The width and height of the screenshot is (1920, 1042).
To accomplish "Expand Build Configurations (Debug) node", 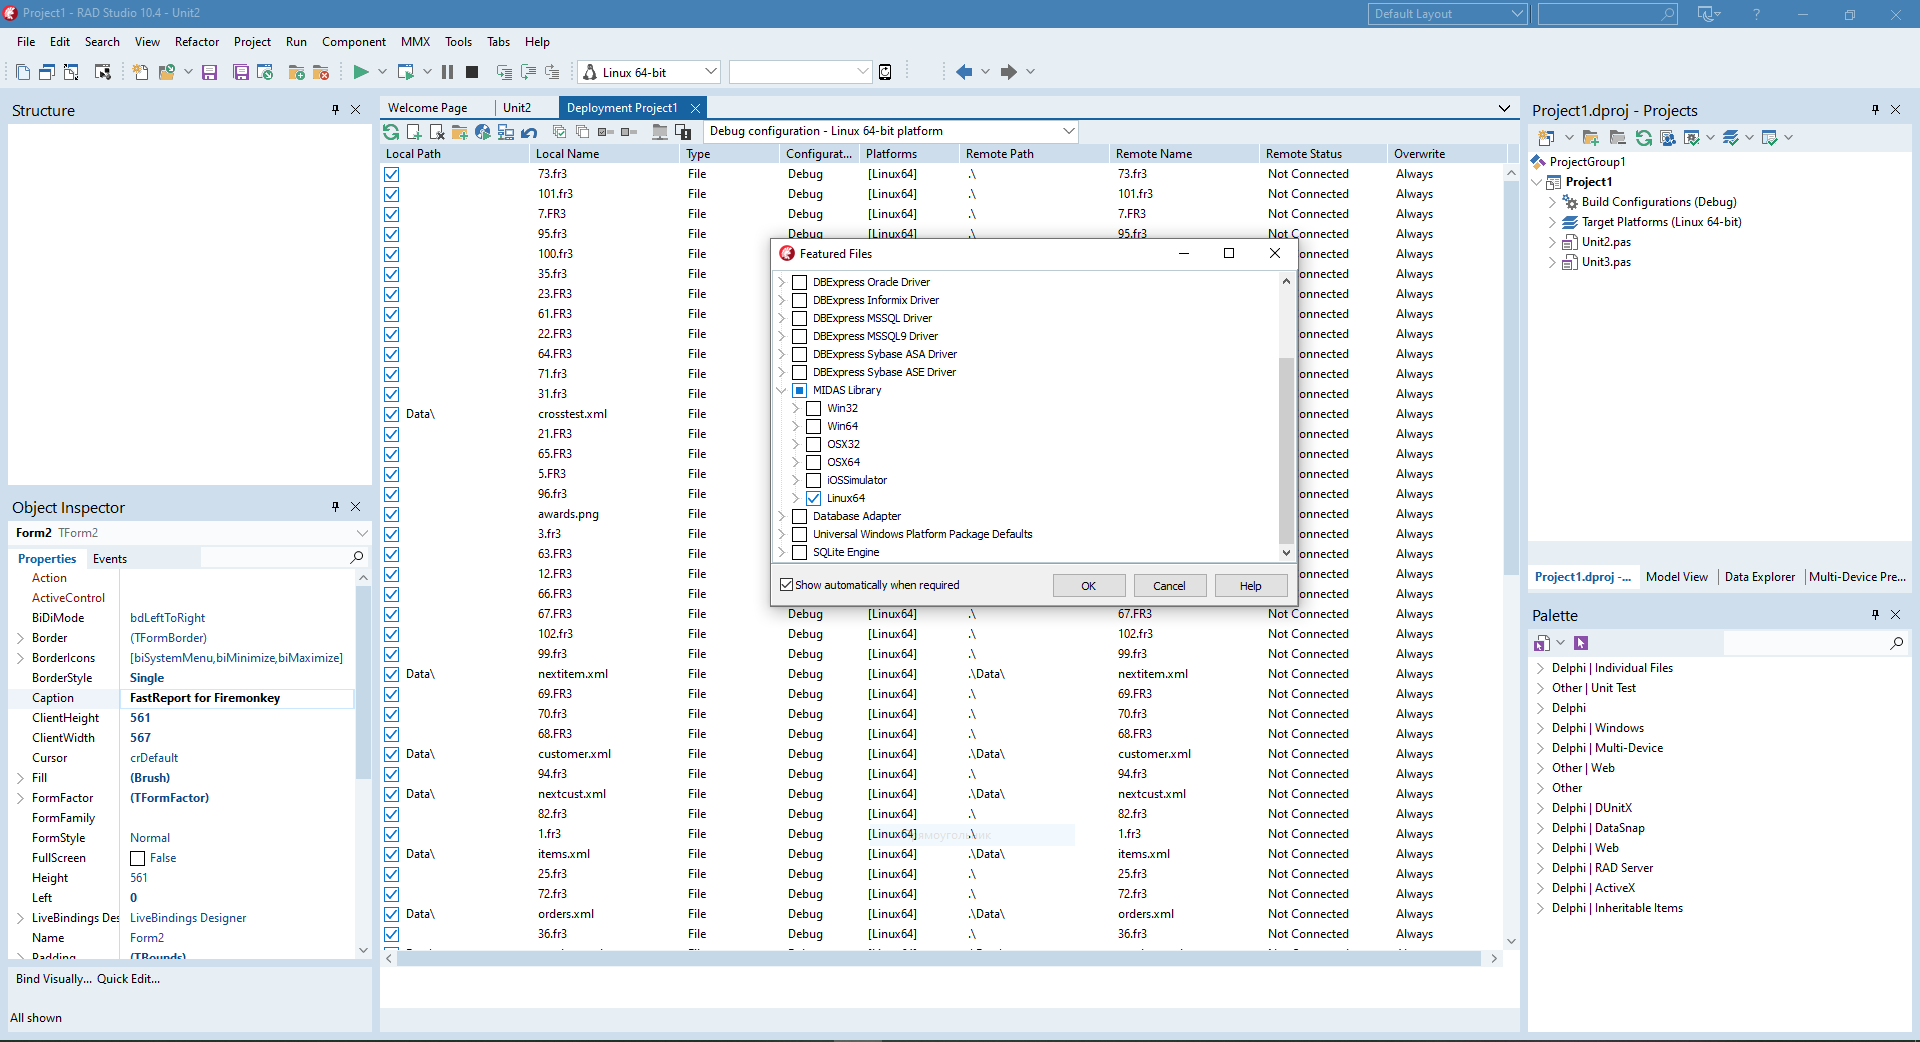I will (x=1552, y=202).
